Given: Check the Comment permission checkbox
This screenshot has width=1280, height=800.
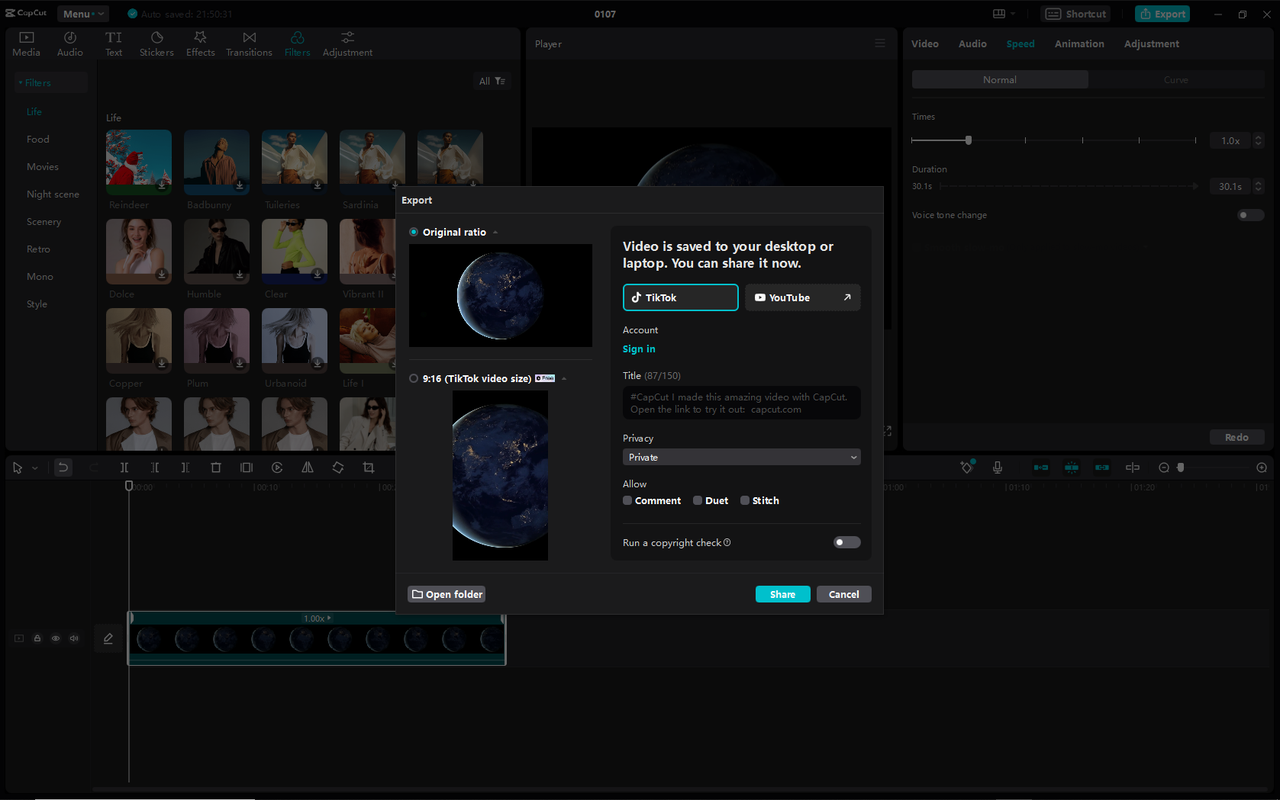Looking at the screenshot, I should tap(628, 500).
